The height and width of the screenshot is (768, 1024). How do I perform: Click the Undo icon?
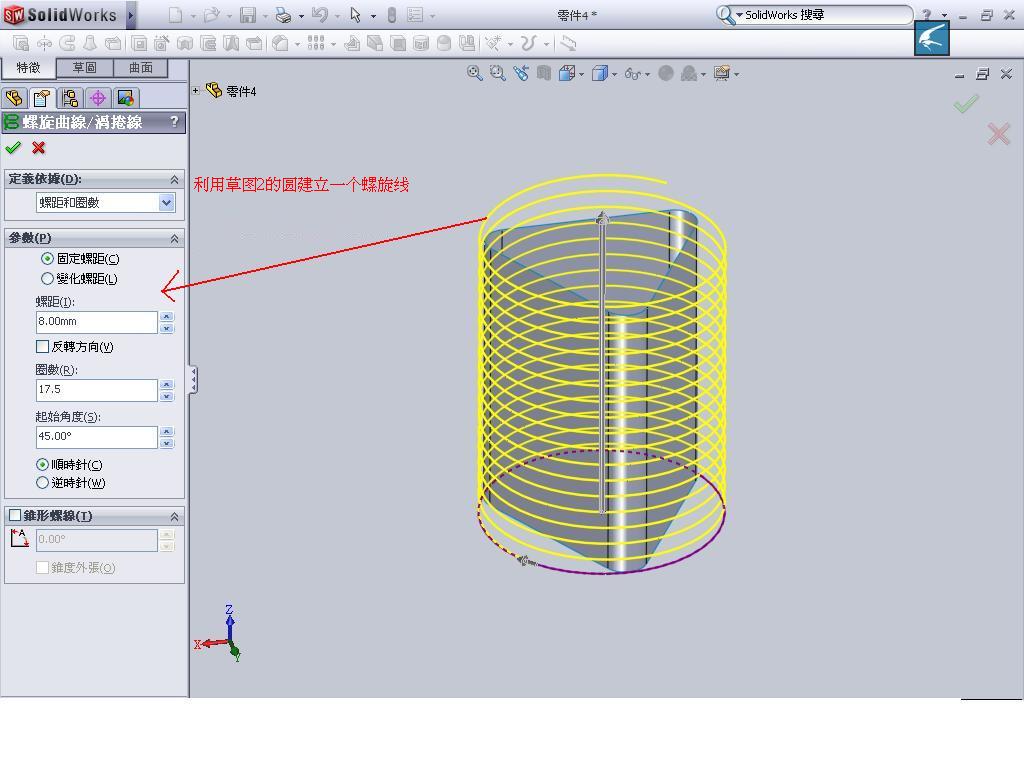pos(319,14)
